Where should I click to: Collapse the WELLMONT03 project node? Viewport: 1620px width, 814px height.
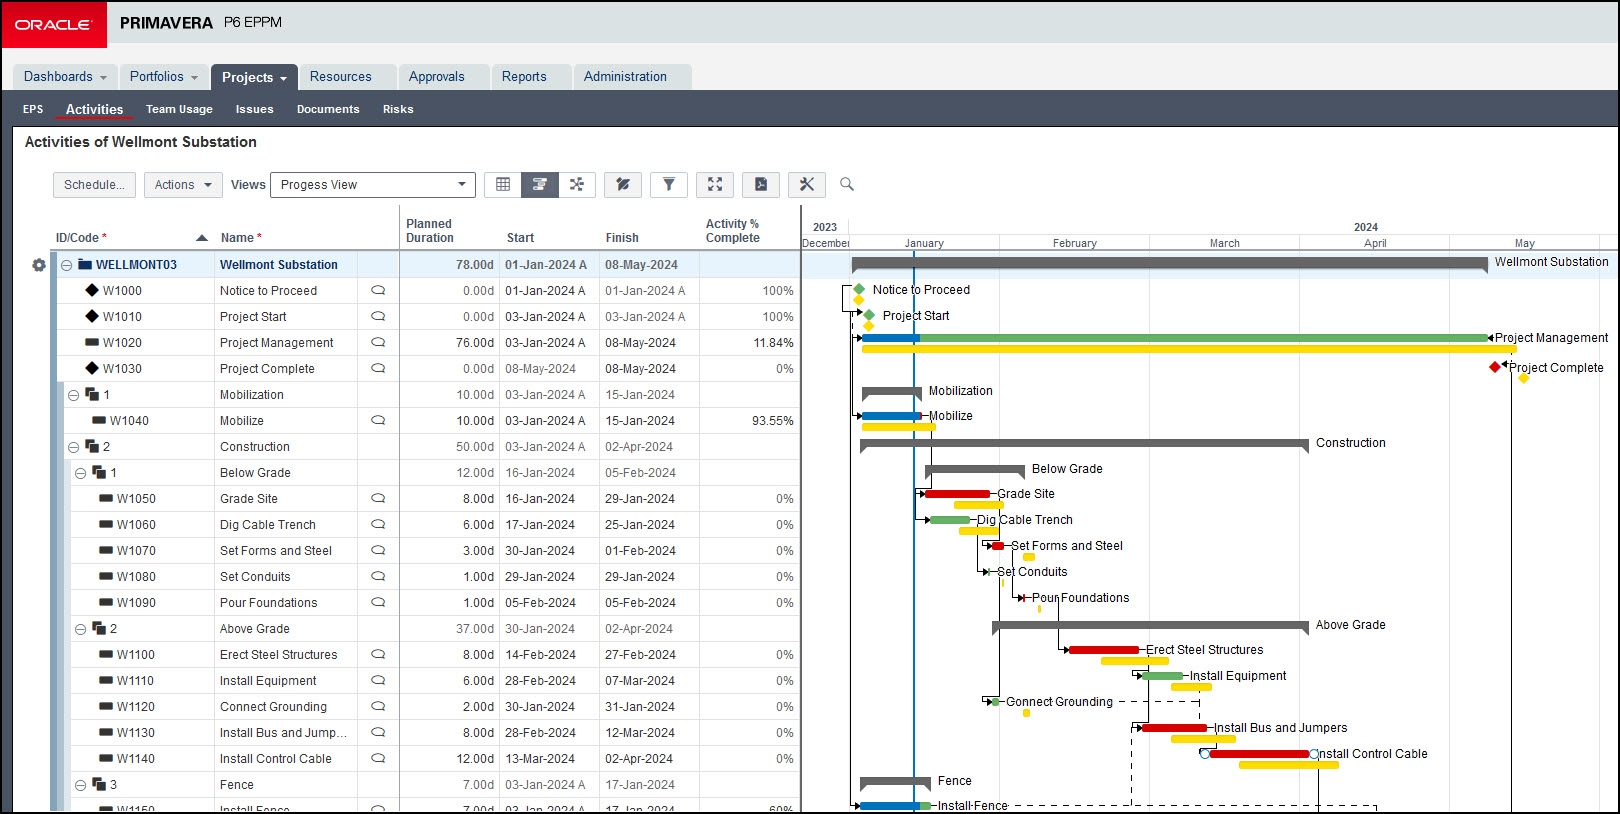click(67, 265)
